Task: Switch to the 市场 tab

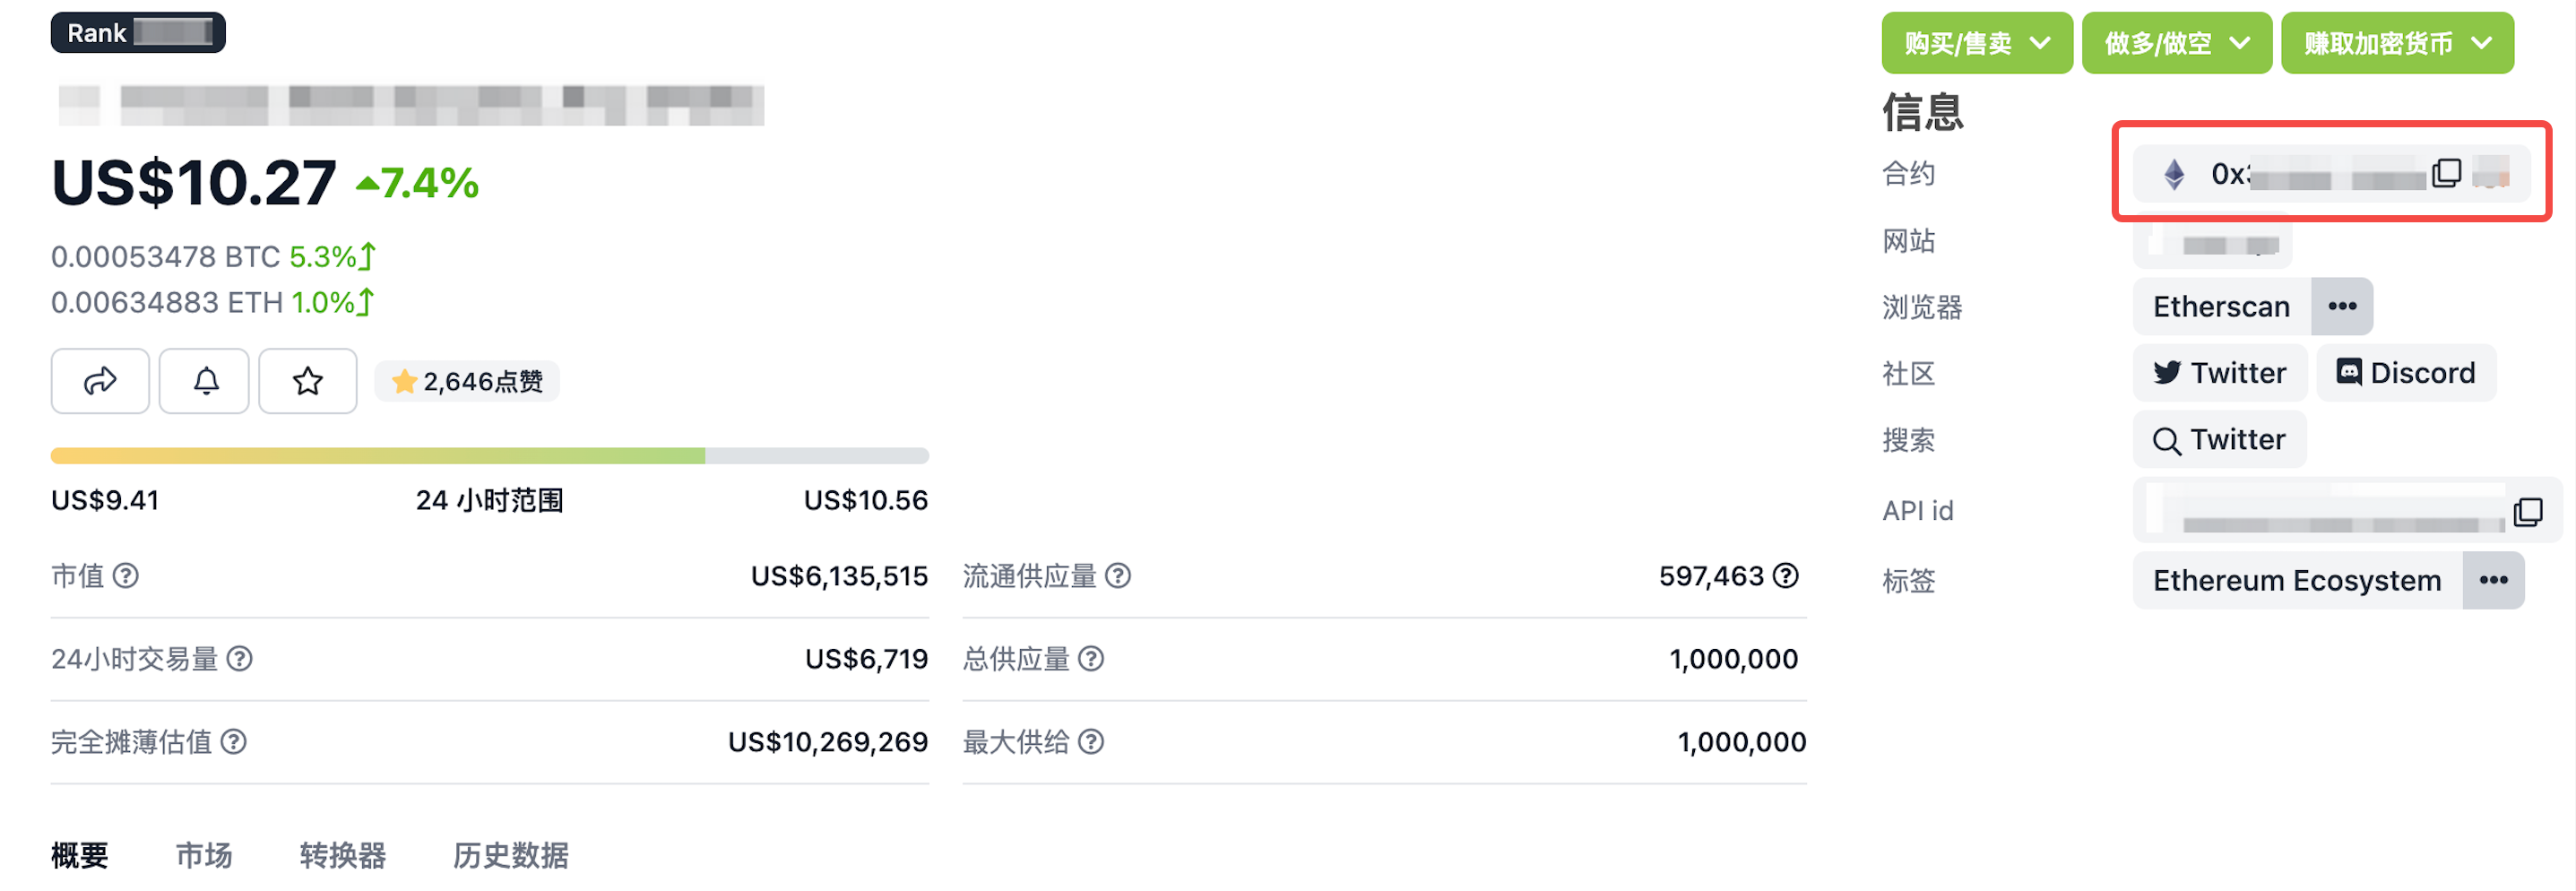Action: pos(204,855)
